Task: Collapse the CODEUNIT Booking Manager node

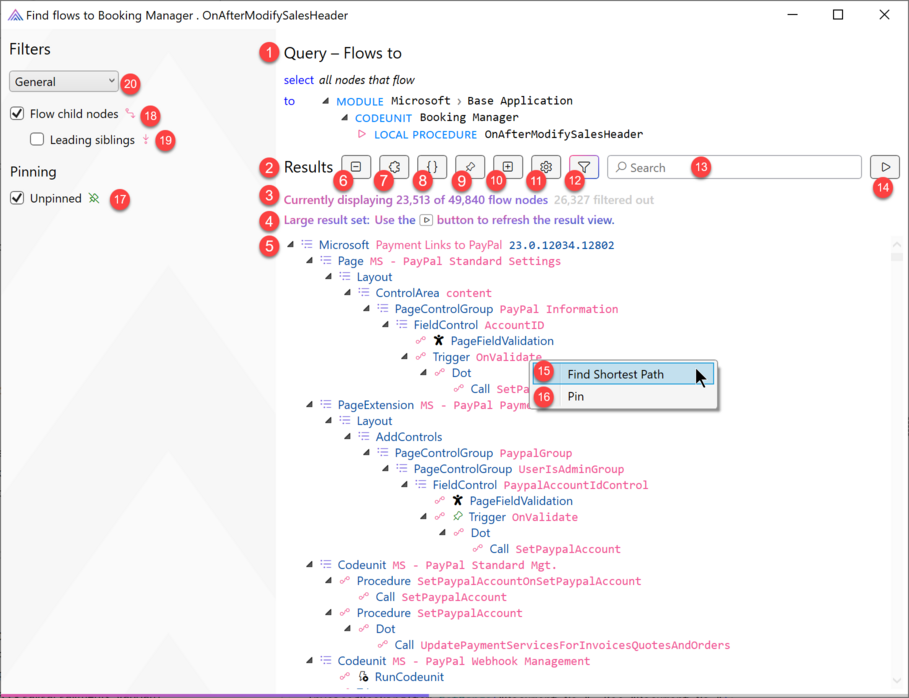Action: [344, 118]
